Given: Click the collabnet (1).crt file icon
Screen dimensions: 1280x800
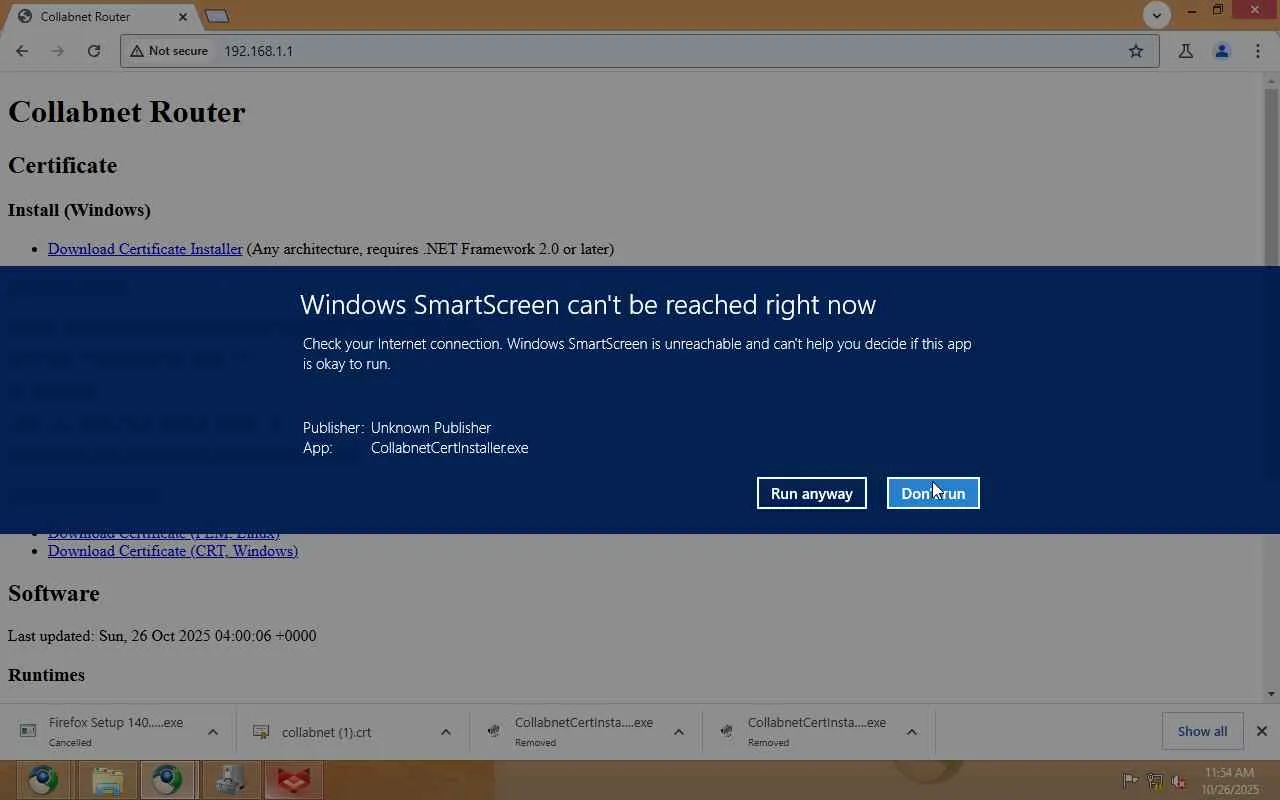Looking at the screenshot, I should pos(261,732).
